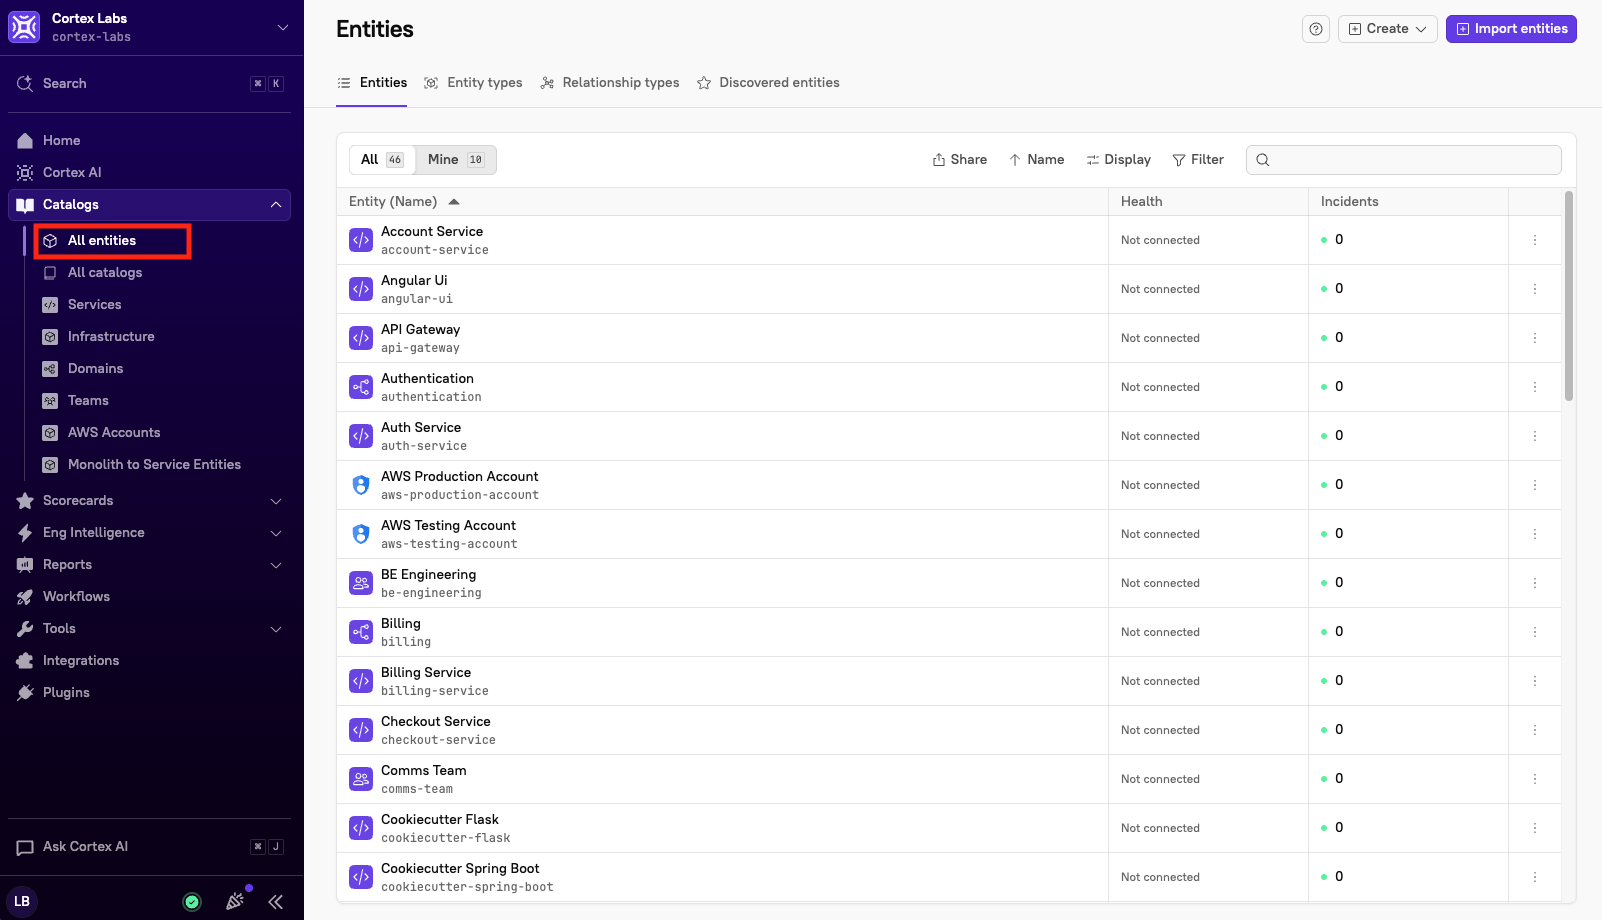Switch to the Relationship types tab
1602x920 pixels.
click(610, 83)
